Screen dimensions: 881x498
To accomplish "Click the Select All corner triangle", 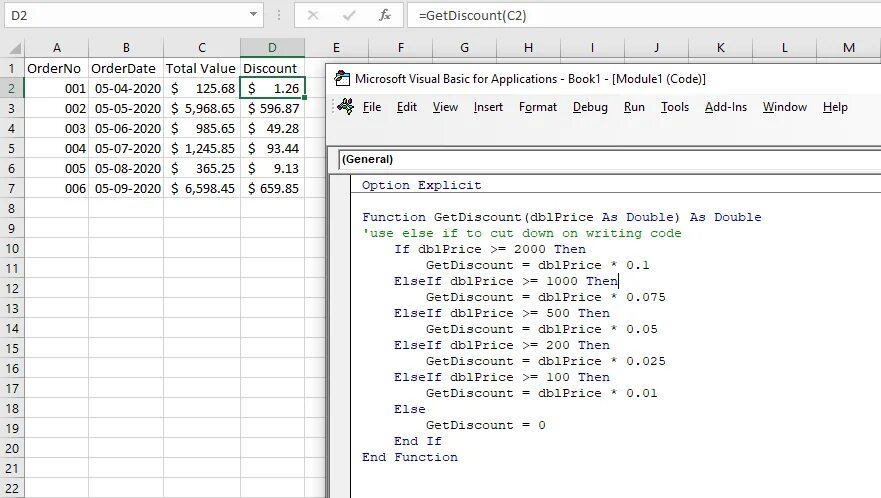I will (15, 49).
